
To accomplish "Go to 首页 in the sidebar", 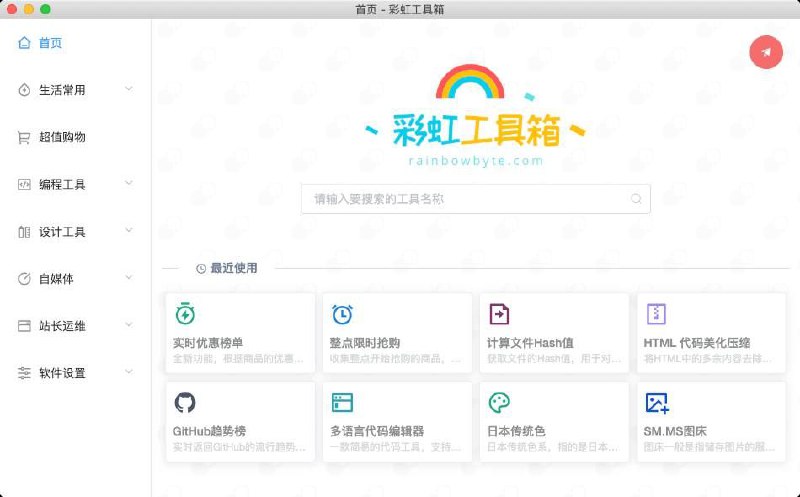I will 50,43.
